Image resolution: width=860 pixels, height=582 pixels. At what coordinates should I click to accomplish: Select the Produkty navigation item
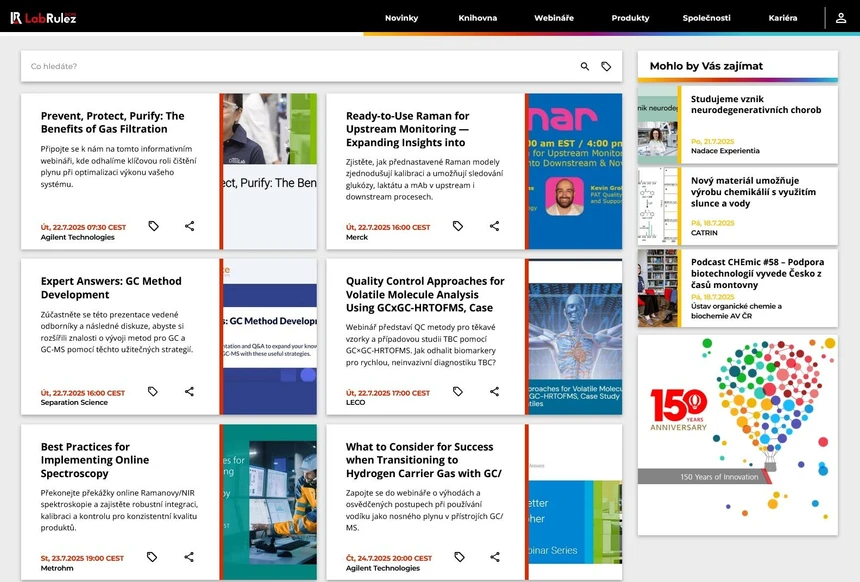tap(630, 17)
